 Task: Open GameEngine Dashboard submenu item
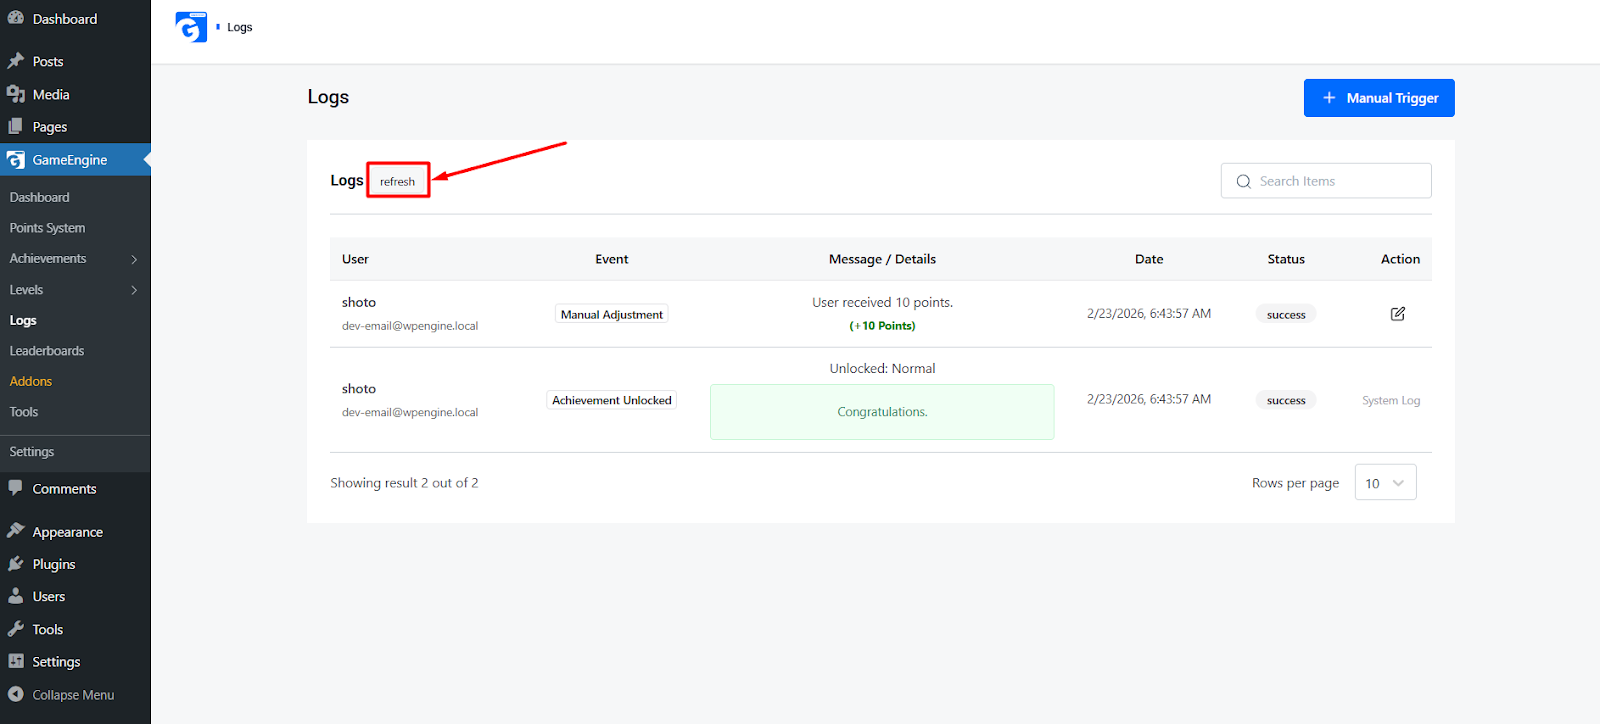(x=40, y=197)
